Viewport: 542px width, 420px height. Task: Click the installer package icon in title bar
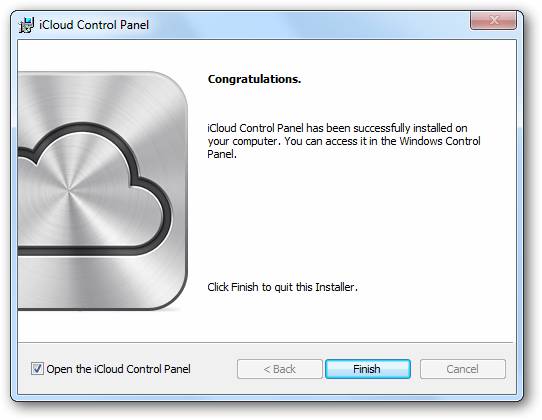26,25
